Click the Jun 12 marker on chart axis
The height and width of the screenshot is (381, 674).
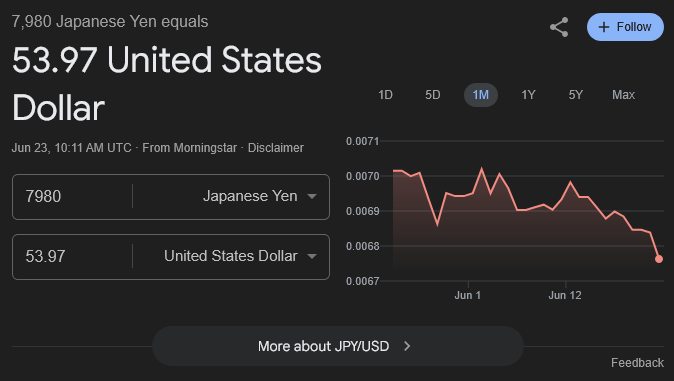click(565, 295)
